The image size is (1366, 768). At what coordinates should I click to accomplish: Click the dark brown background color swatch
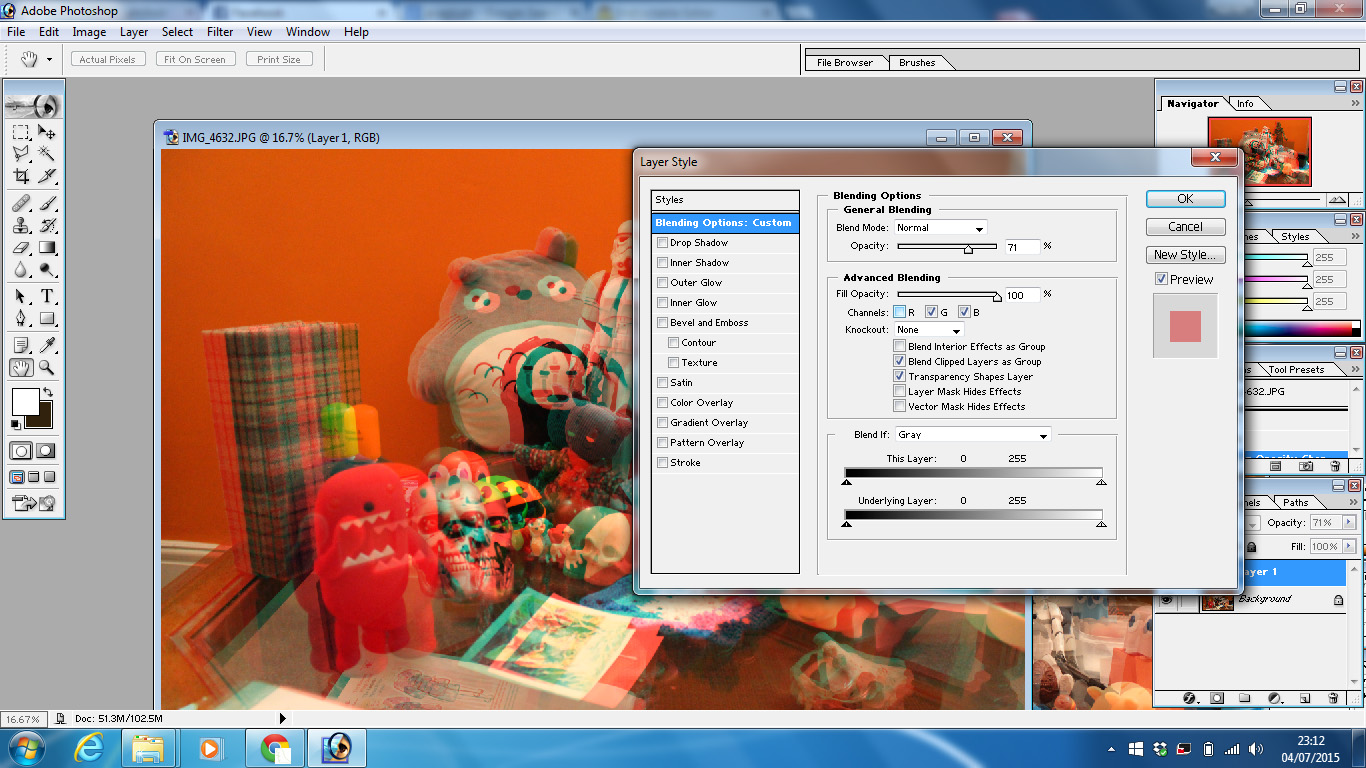pos(44,419)
